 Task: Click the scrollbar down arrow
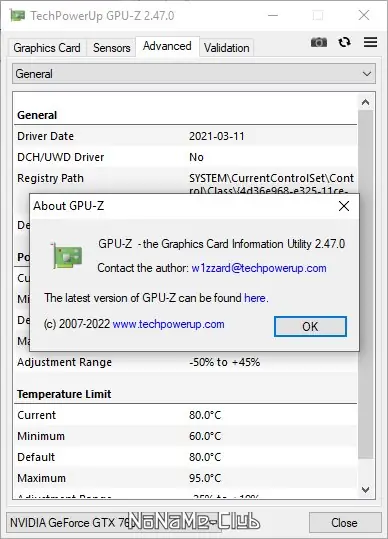(366, 490)
